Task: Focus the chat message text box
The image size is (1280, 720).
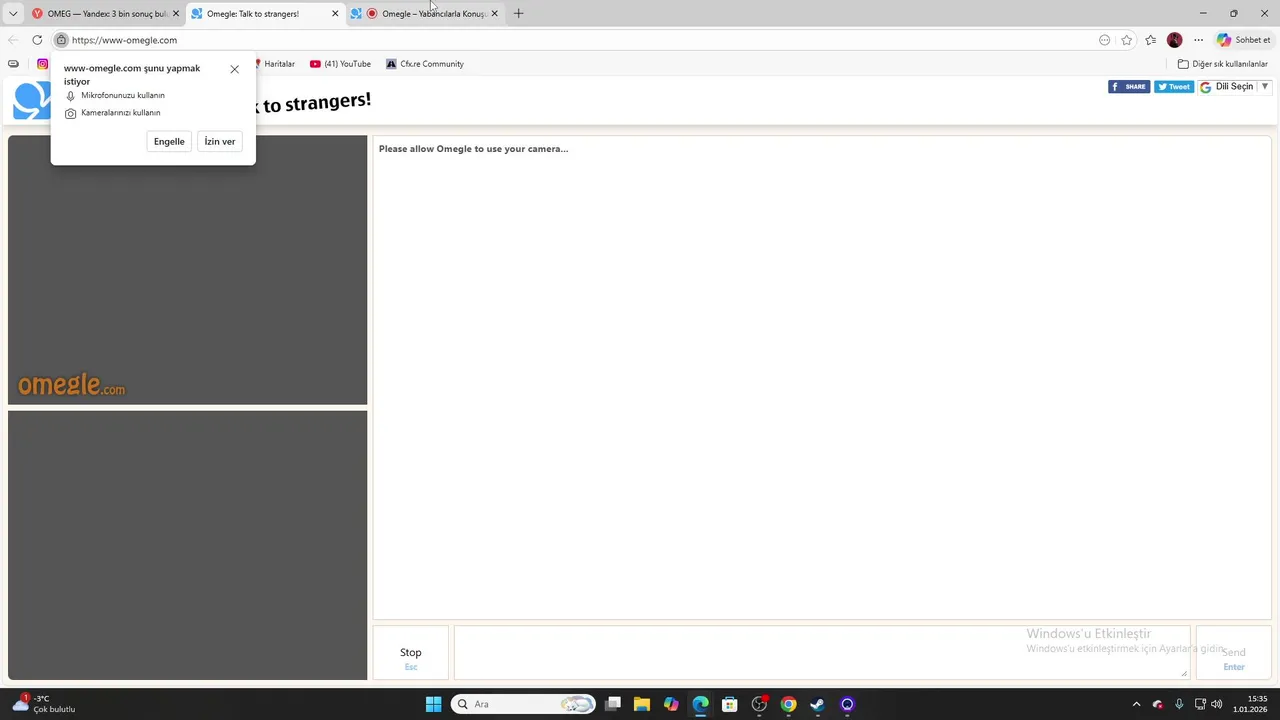Action: [x=822, y=653]
